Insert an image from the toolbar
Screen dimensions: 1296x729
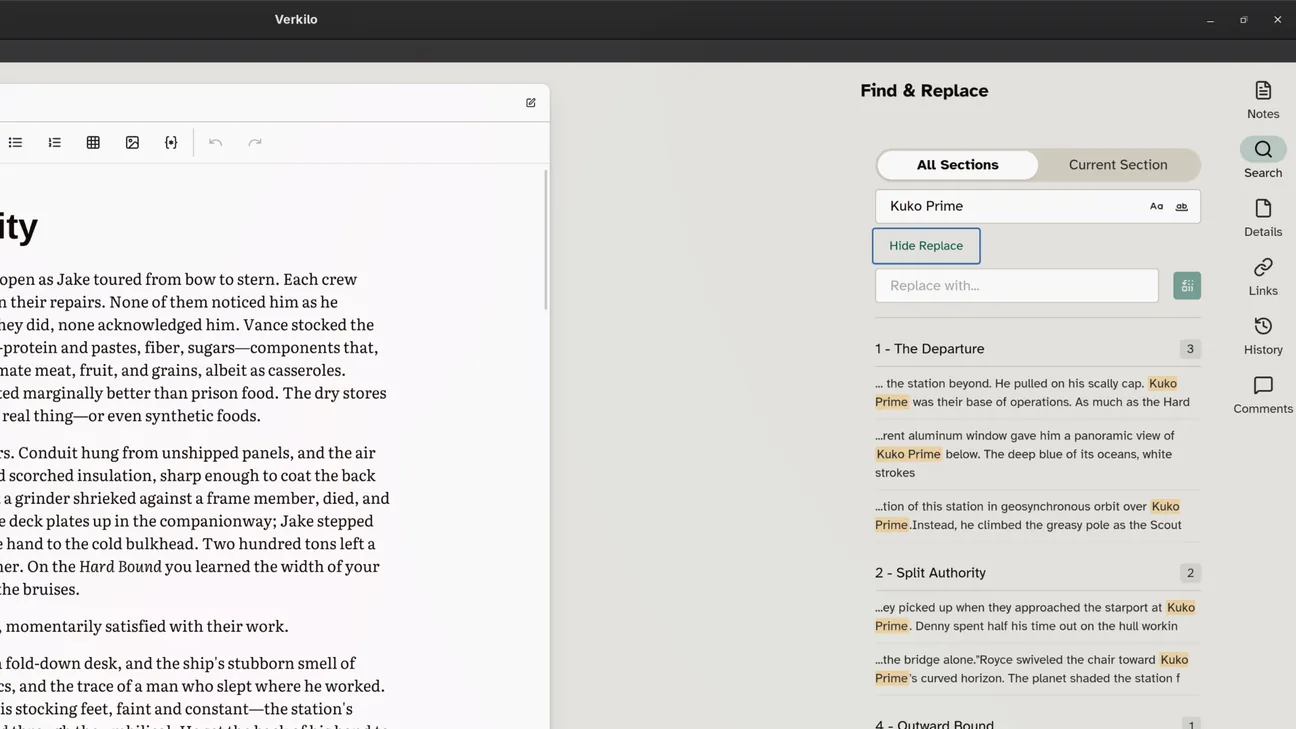point(132,143)
